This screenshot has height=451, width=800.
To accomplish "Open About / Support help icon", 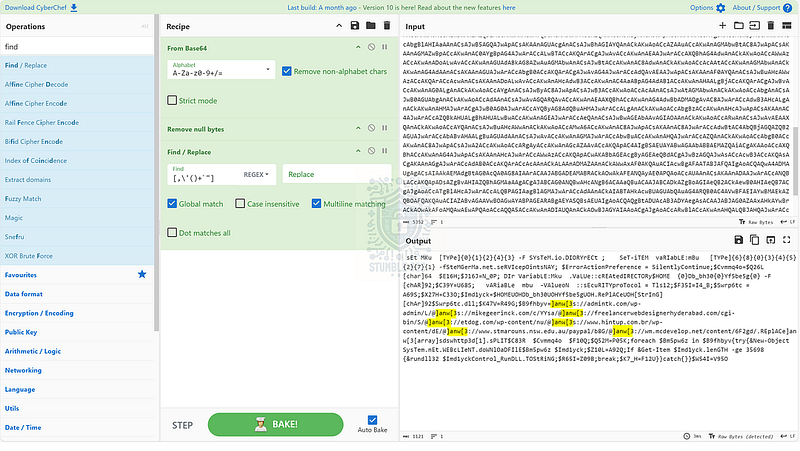I will click(788, 8).
